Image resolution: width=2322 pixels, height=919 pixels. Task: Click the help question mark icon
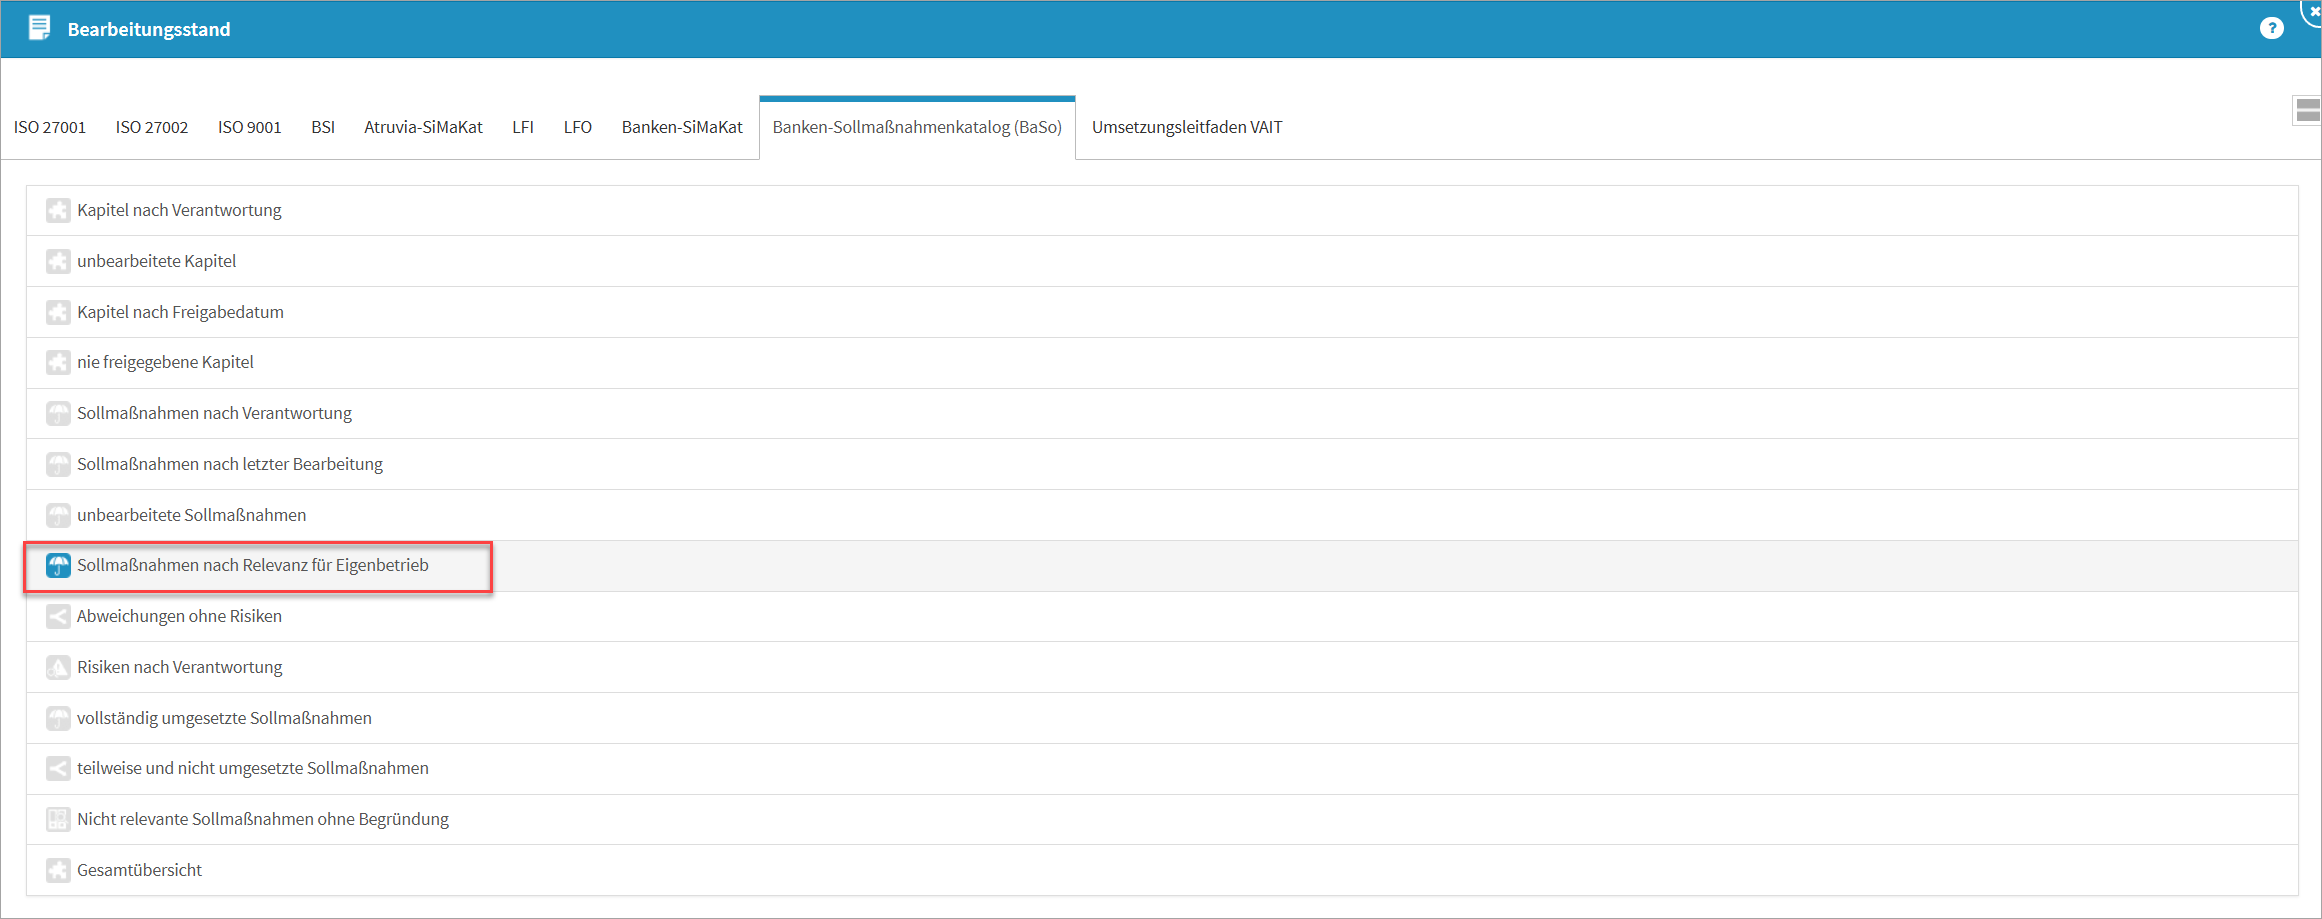pos(2271,29)
